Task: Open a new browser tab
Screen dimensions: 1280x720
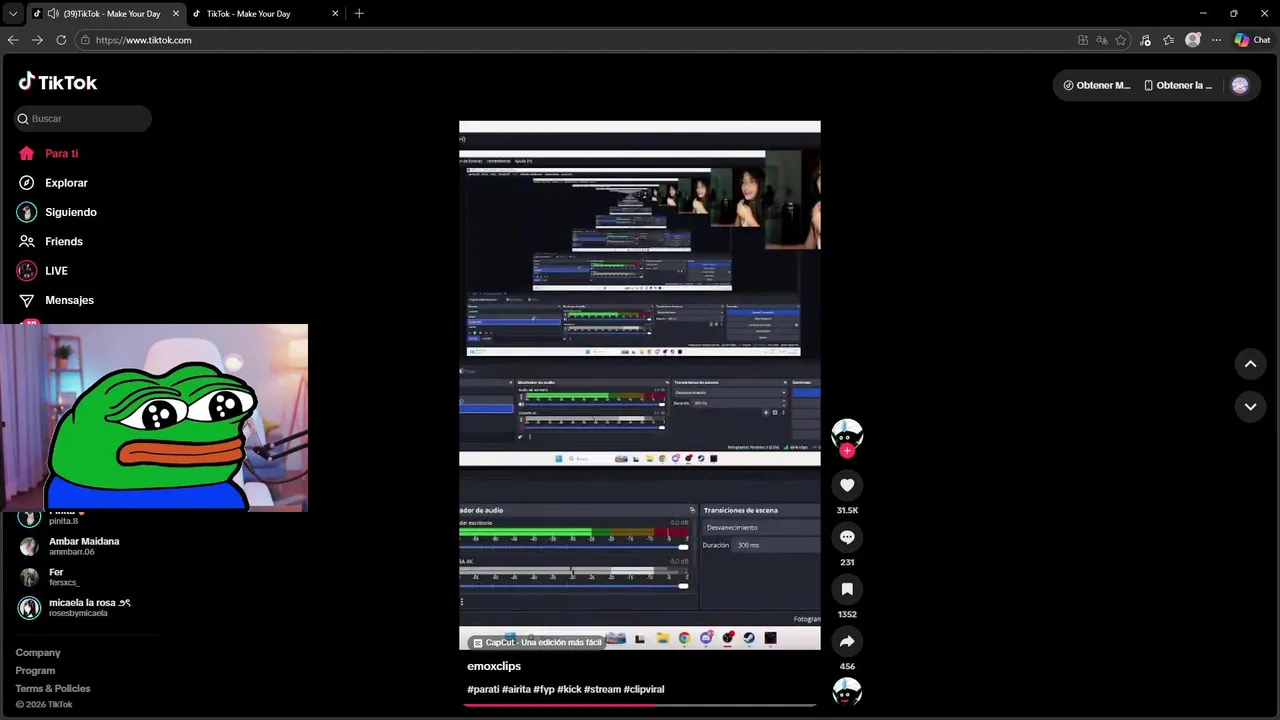Action: [359, 14]
